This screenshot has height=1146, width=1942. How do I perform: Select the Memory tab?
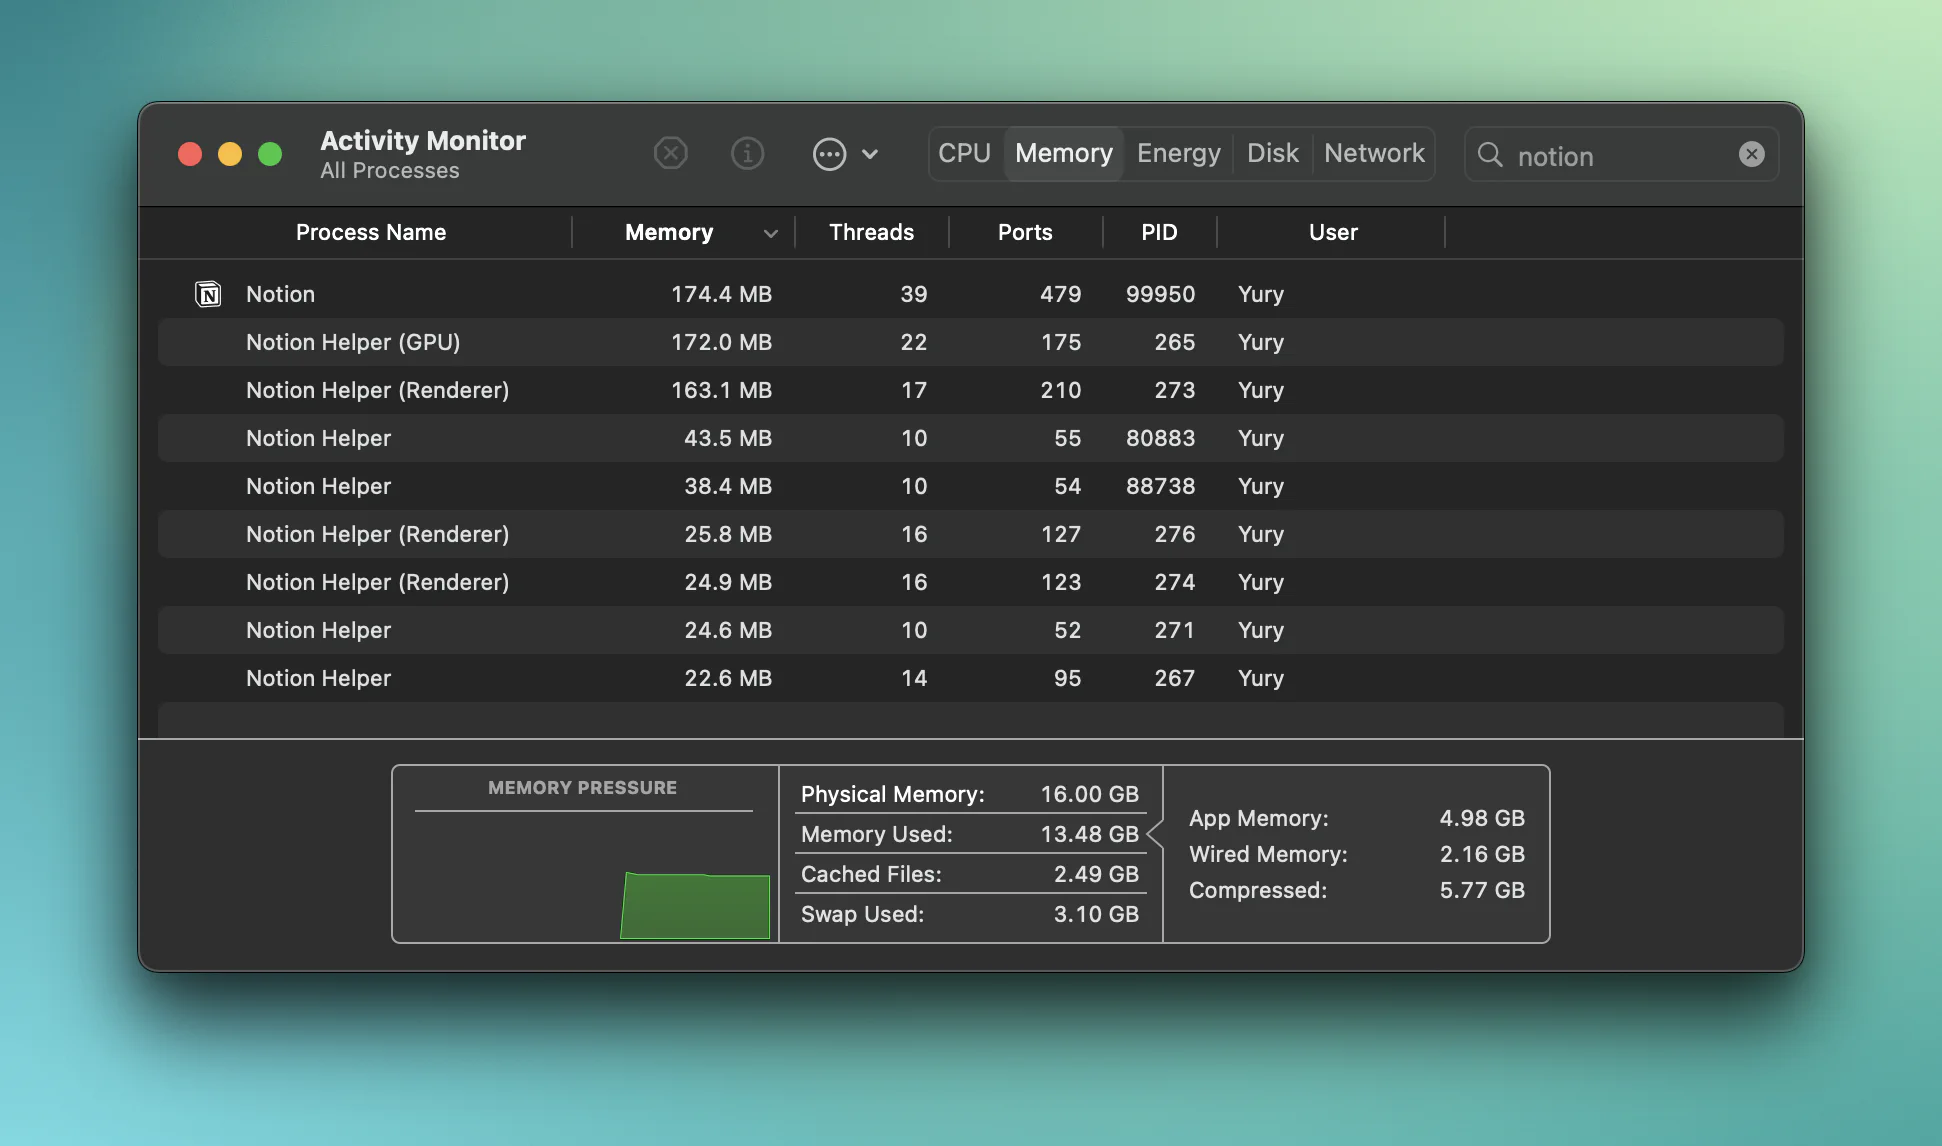click(1062, 153)
